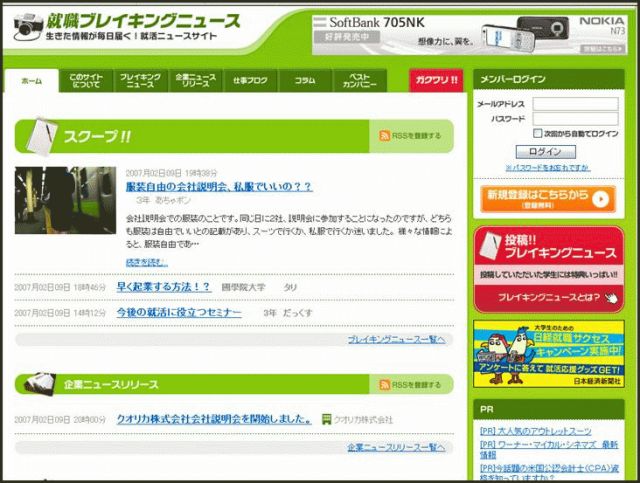This screenshot has height=483, width=640.
Task: Open 企業ニュースリリース一覧へ link
Action: pyautogui.click(x=396, y=447)
